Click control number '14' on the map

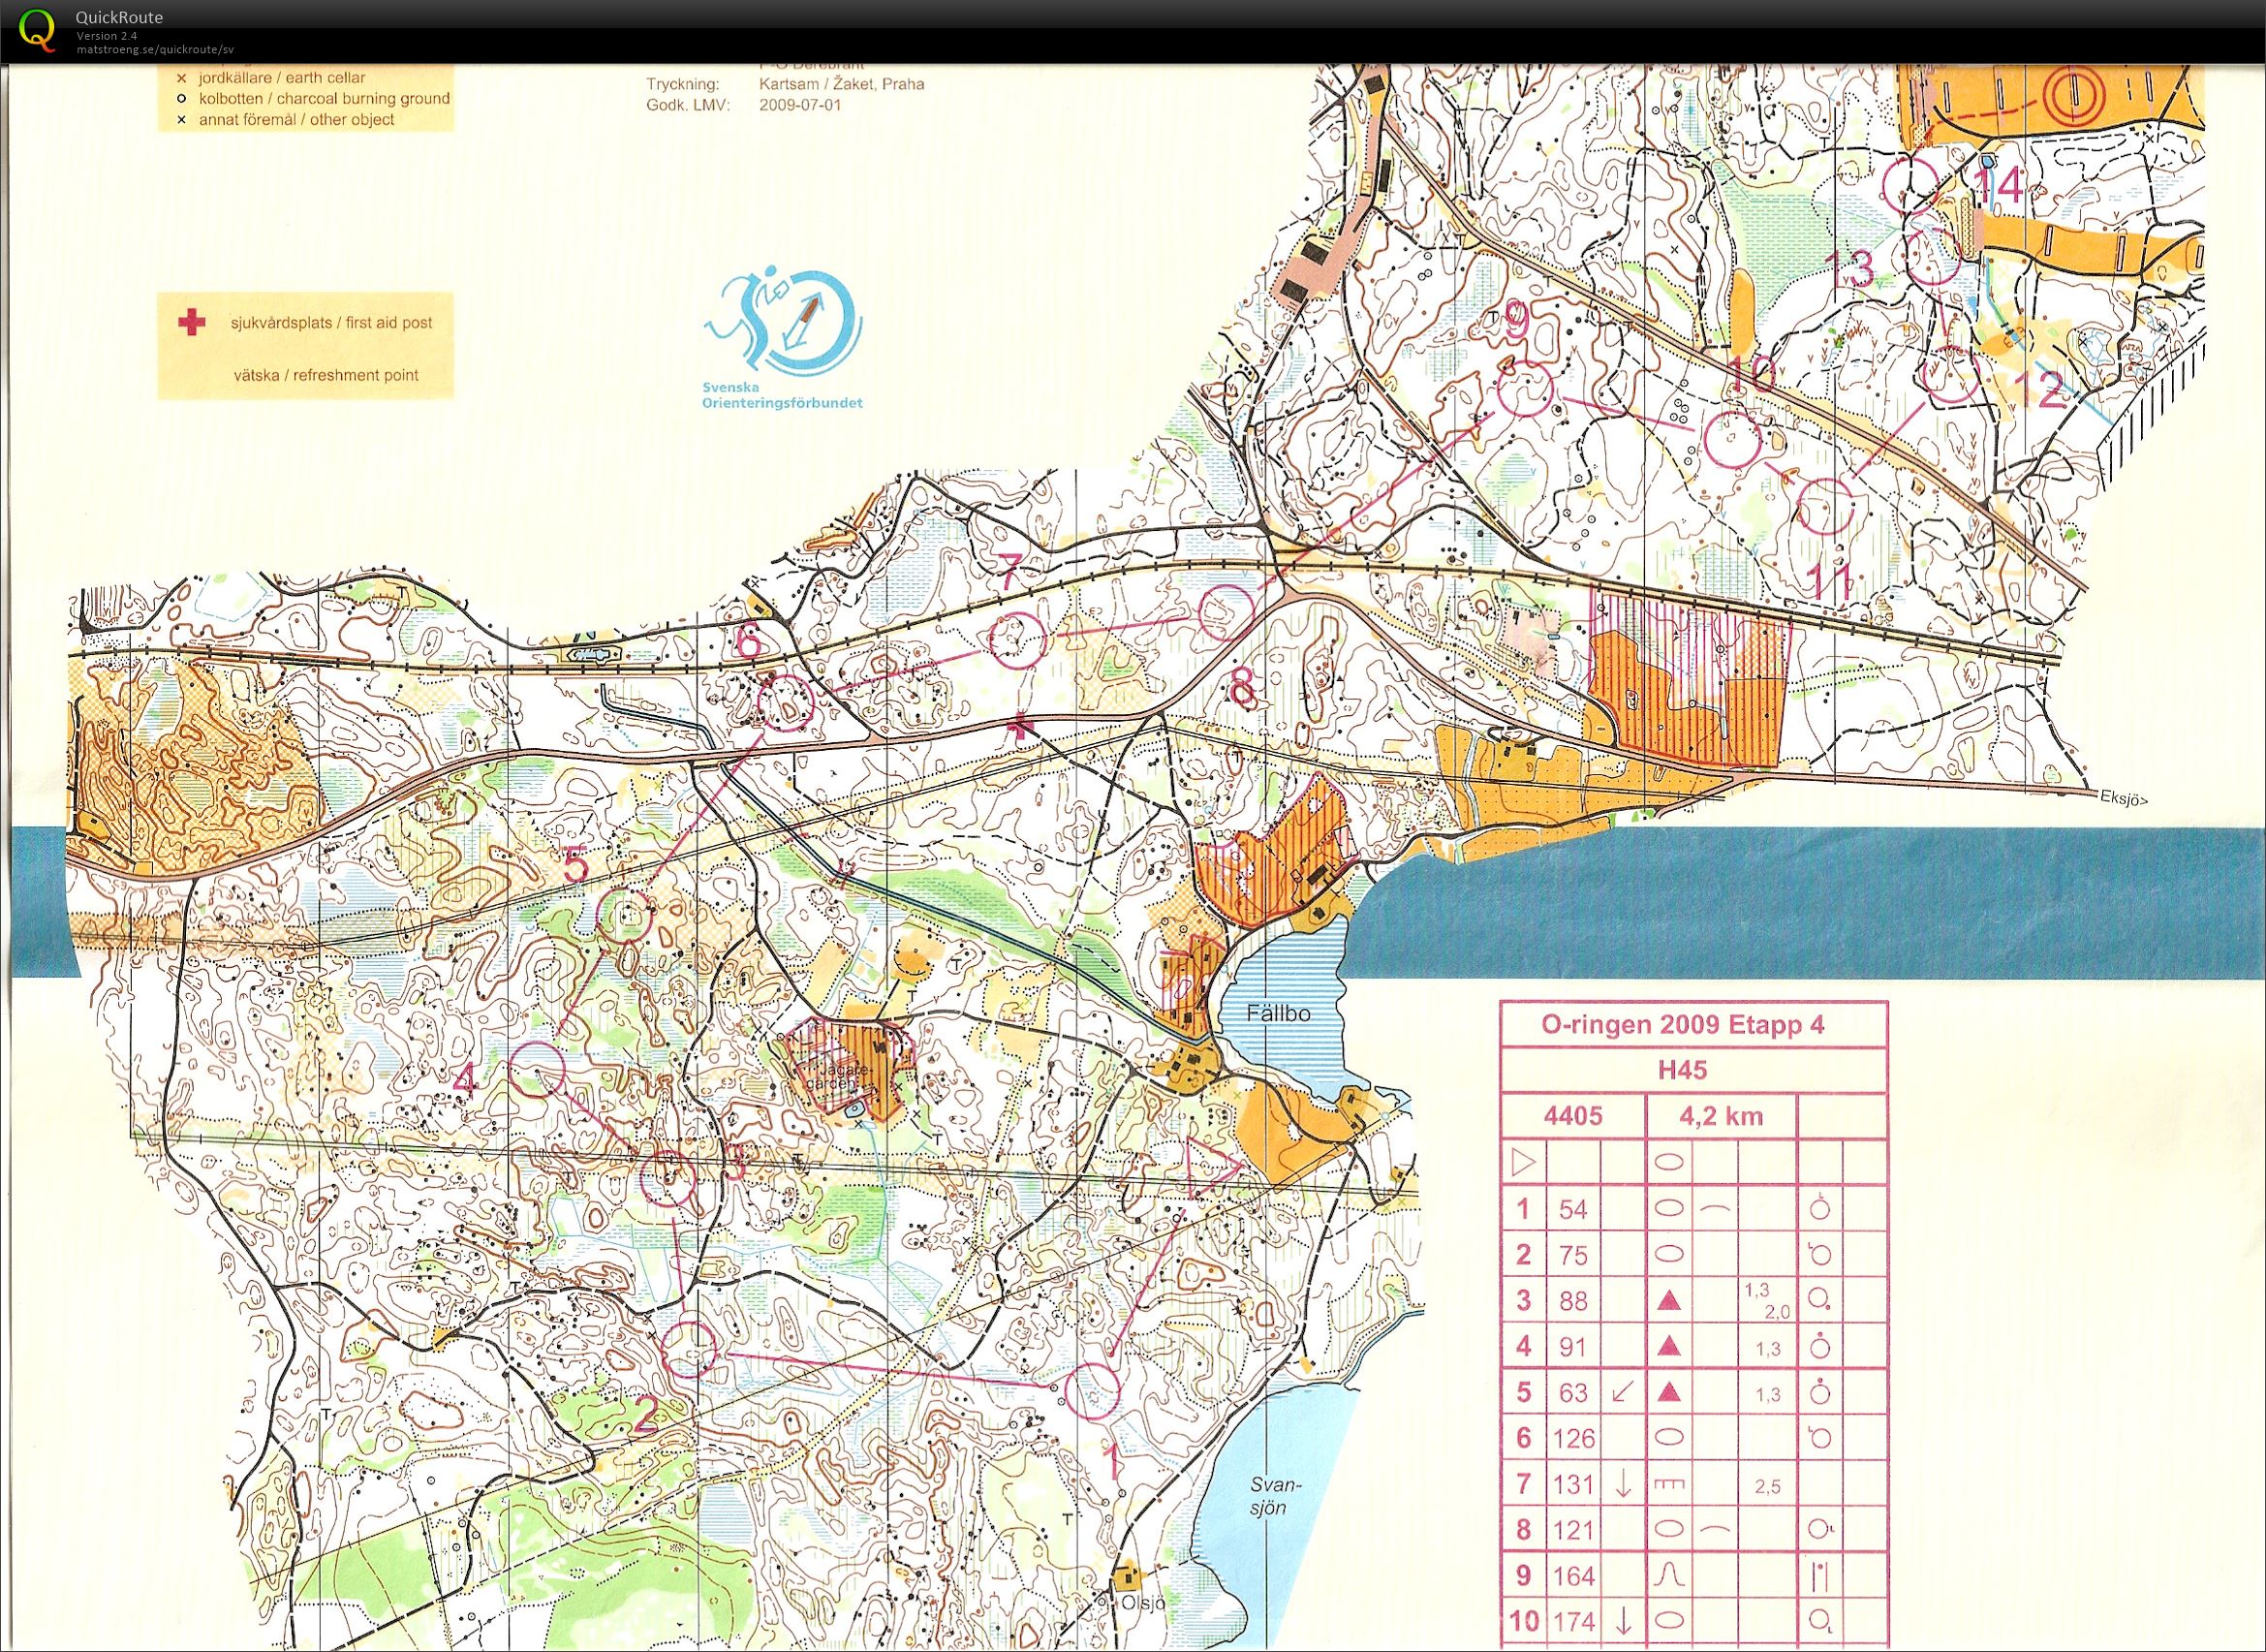point(1999,186)
